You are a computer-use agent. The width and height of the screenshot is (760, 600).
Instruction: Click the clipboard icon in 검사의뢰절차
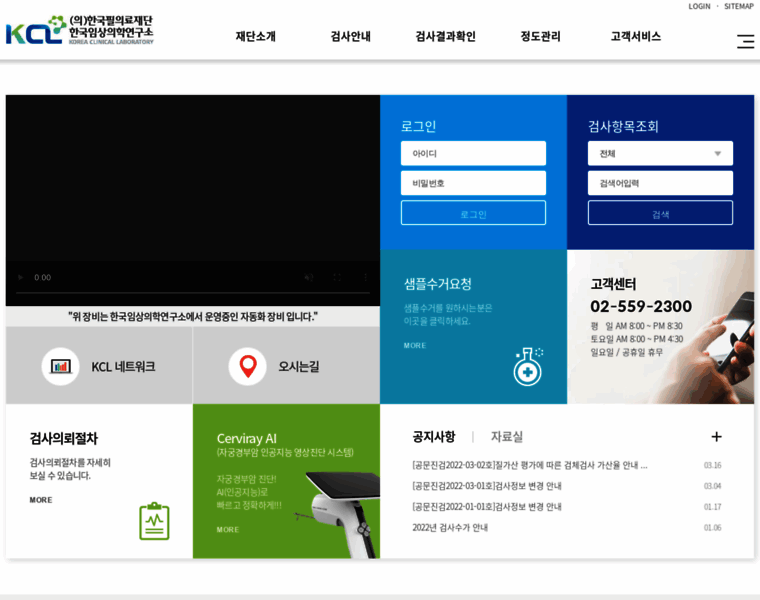click(x=154, y=521)
